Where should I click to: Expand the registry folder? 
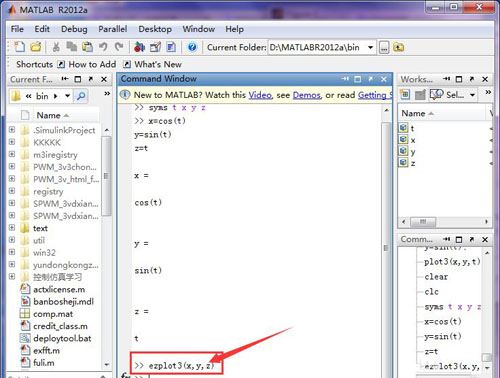tap(12, 191)
